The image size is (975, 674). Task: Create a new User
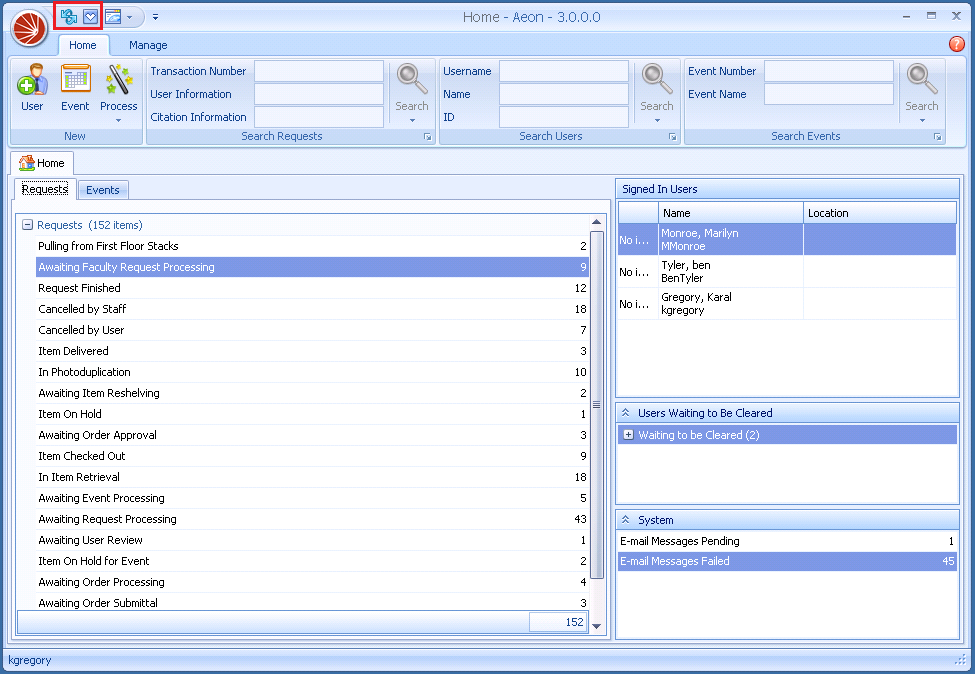(x=32, y=87)
